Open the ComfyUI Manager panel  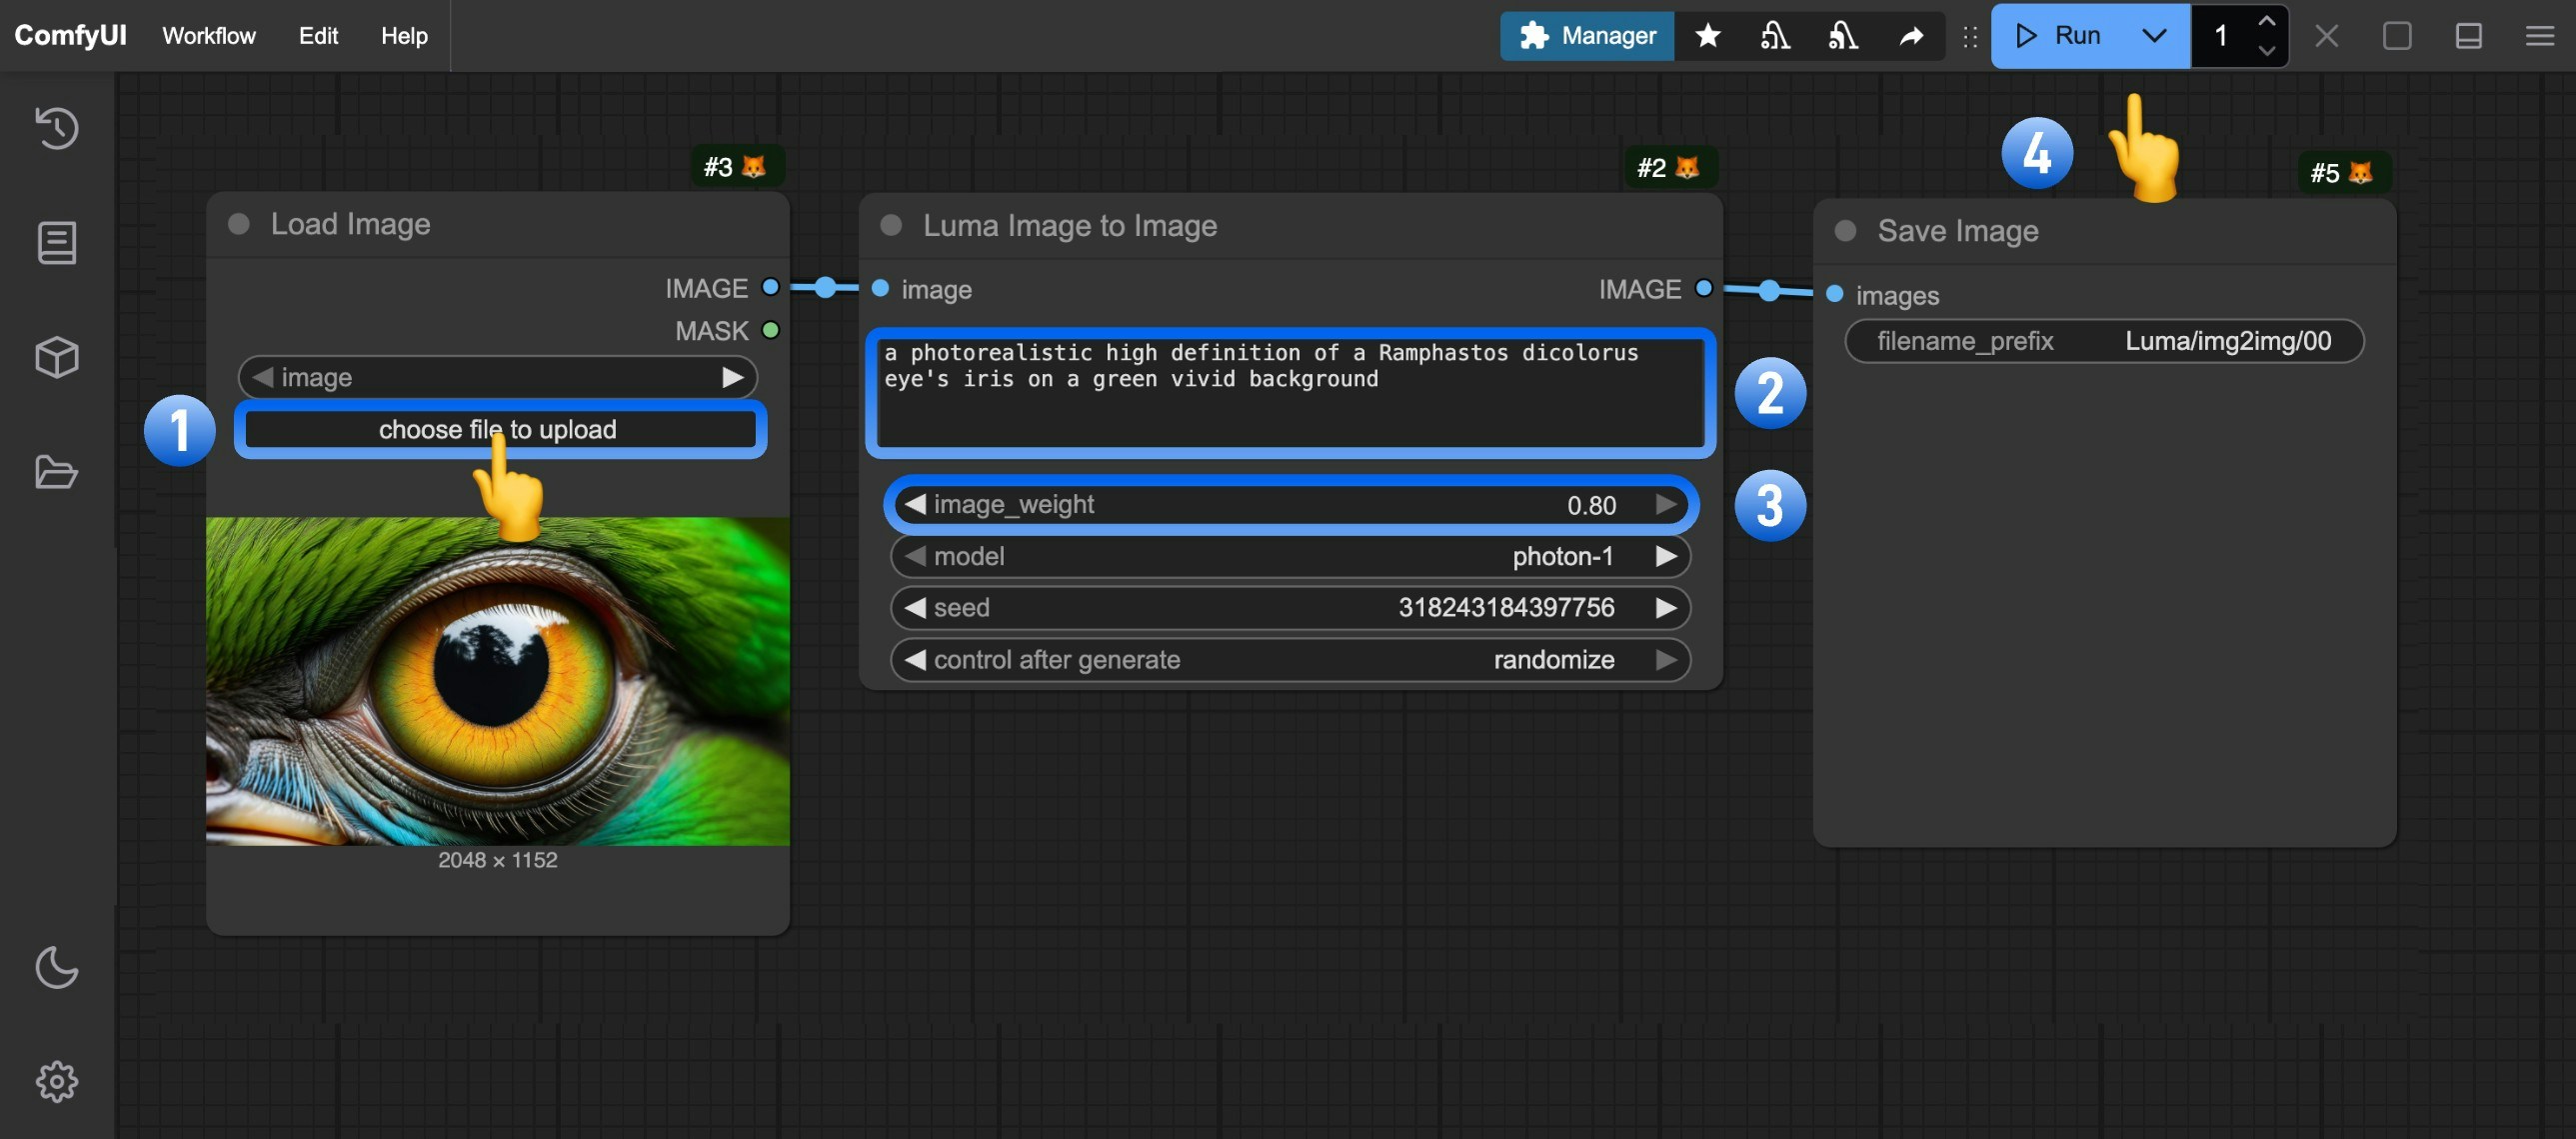click(1587, 36)
